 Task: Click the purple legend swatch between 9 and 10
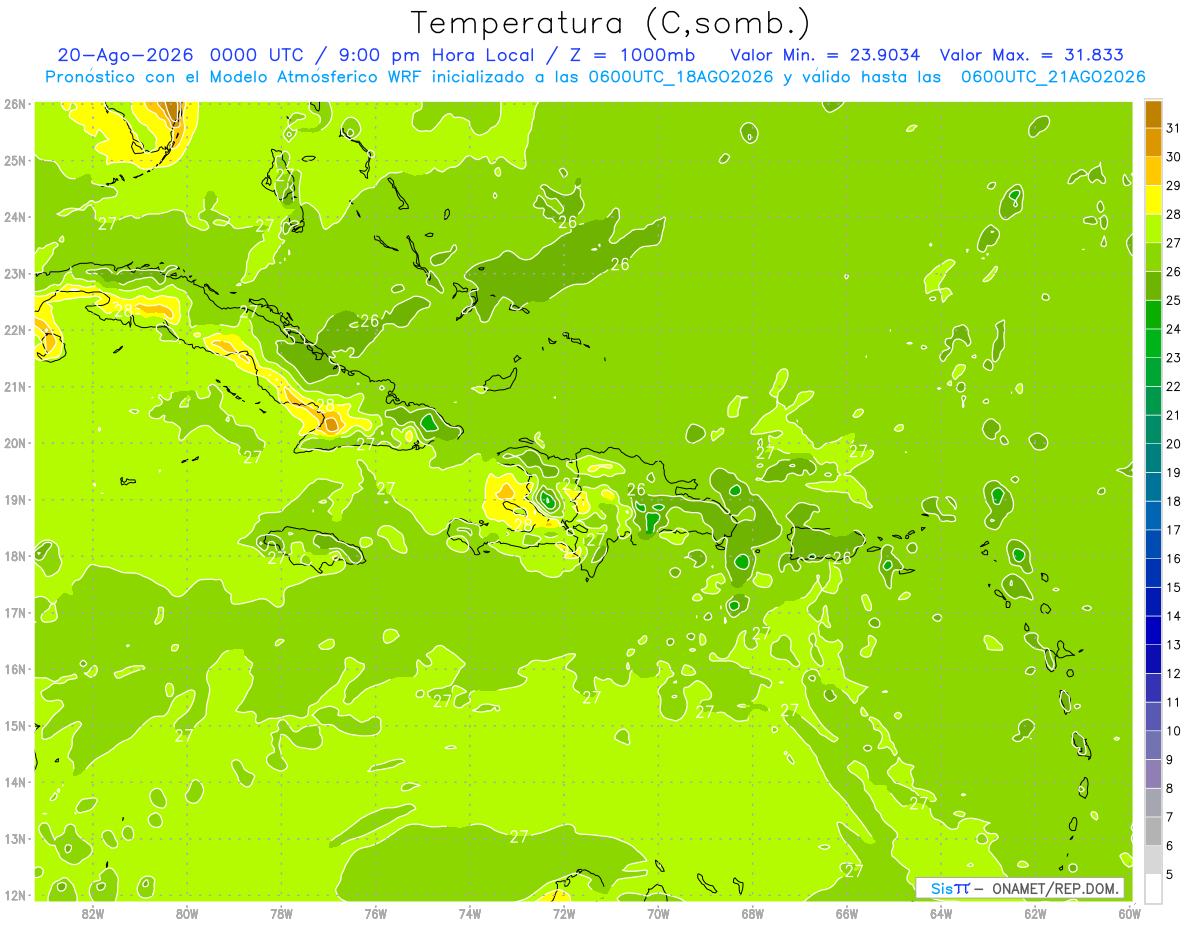click(x=1153, y=745)
